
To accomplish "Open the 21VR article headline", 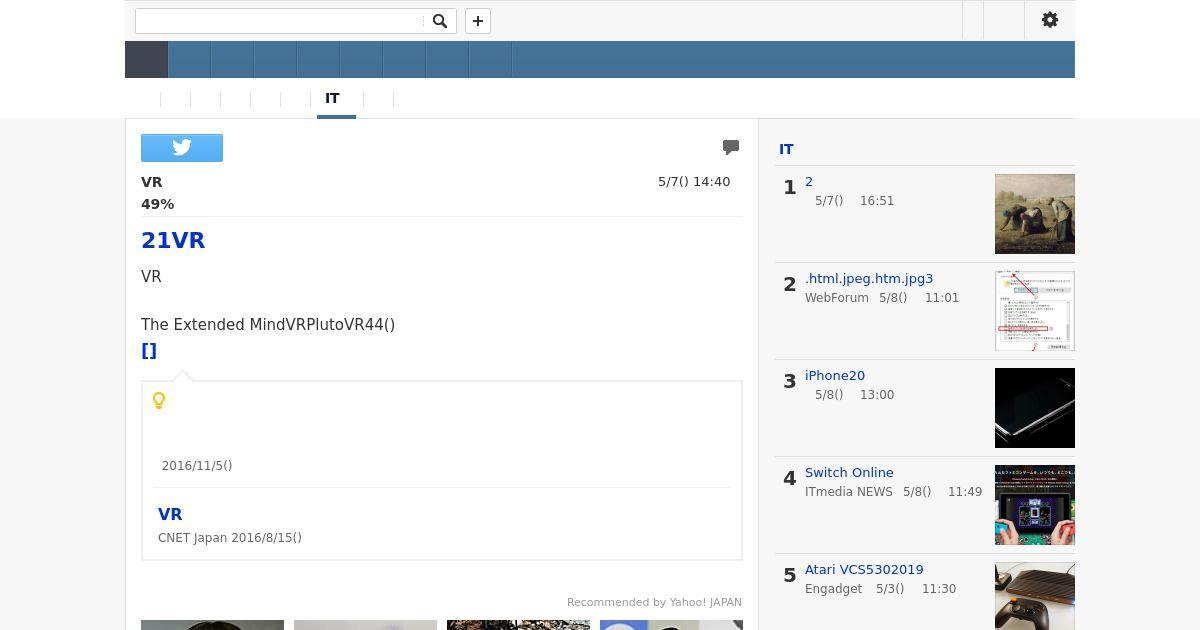I will click(173, 240).
